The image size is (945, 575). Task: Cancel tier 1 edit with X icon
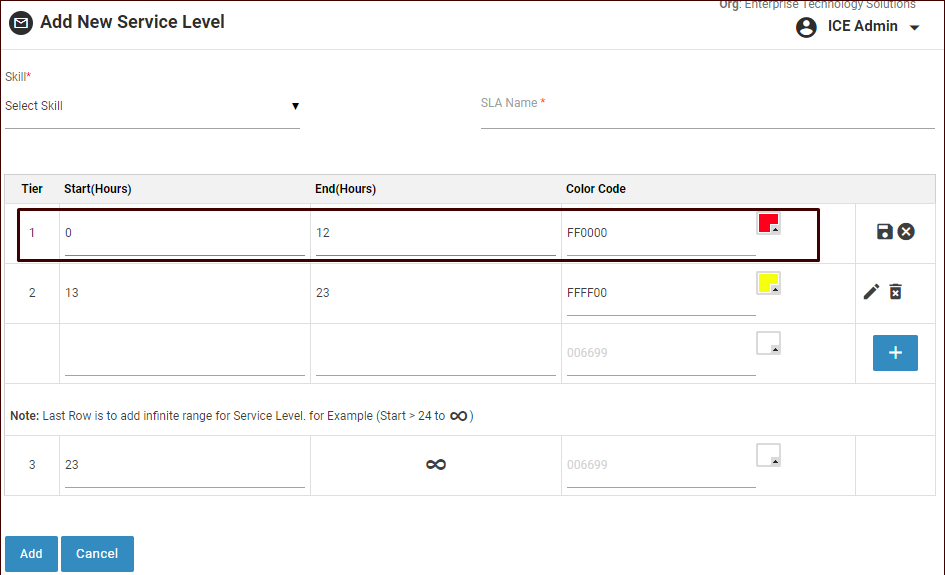coord(906,232)
